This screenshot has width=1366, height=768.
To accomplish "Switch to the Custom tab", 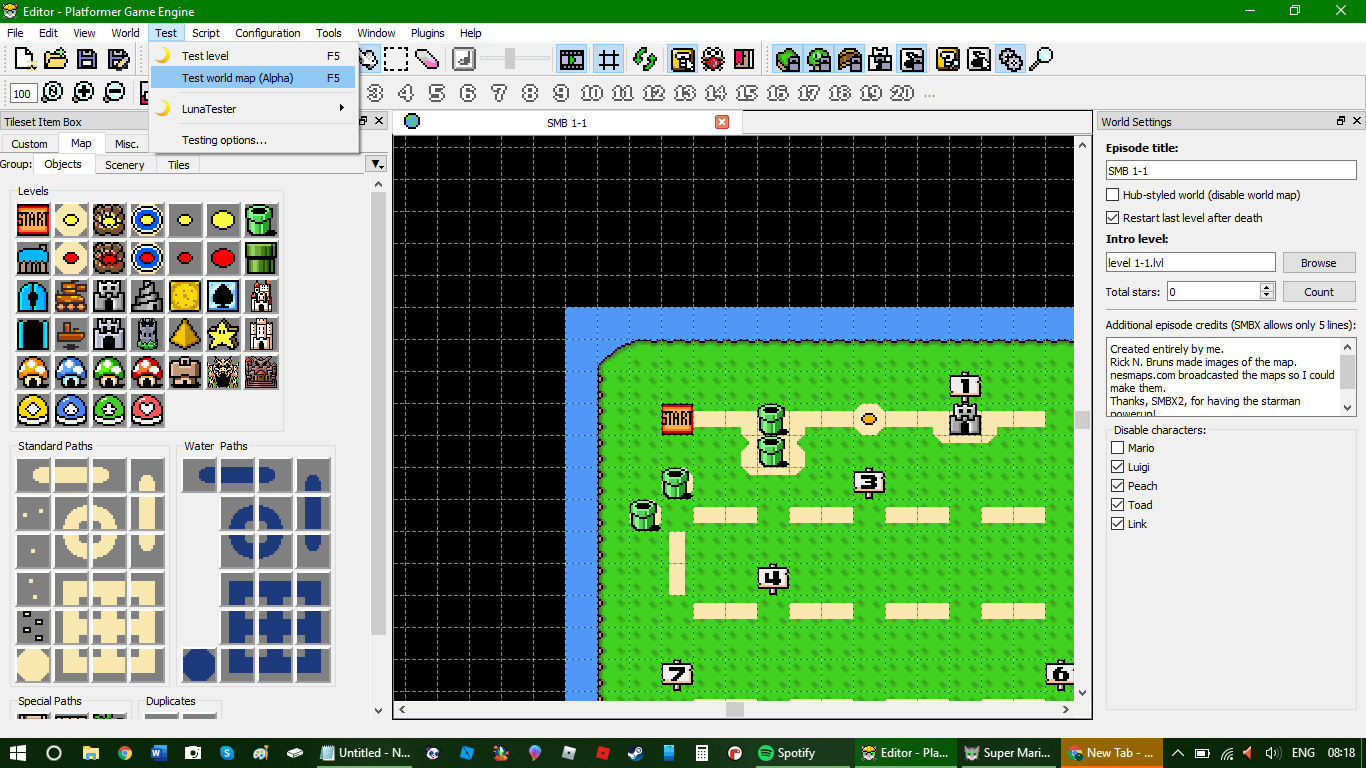I will click(29, 144).
